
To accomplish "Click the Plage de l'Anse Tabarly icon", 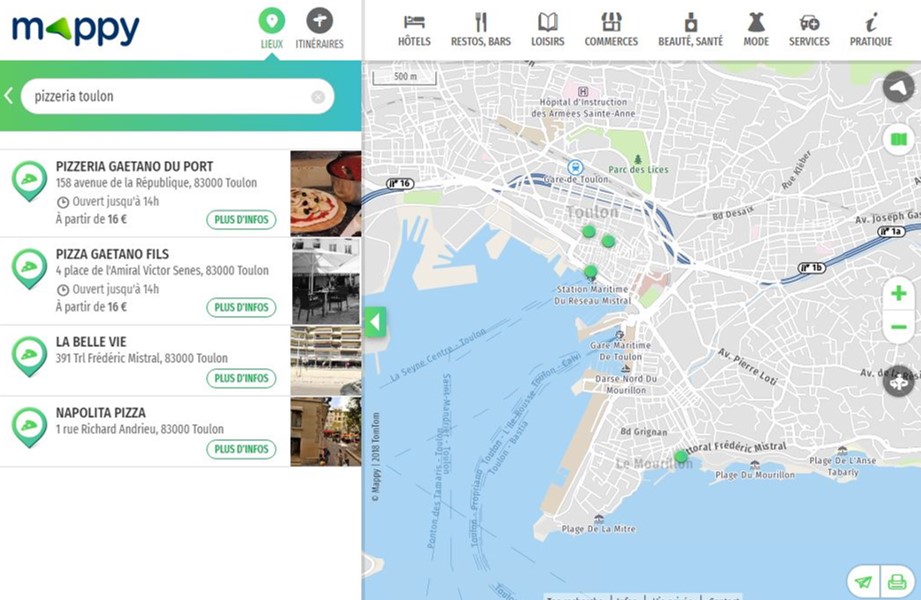I will coord(842,451).
